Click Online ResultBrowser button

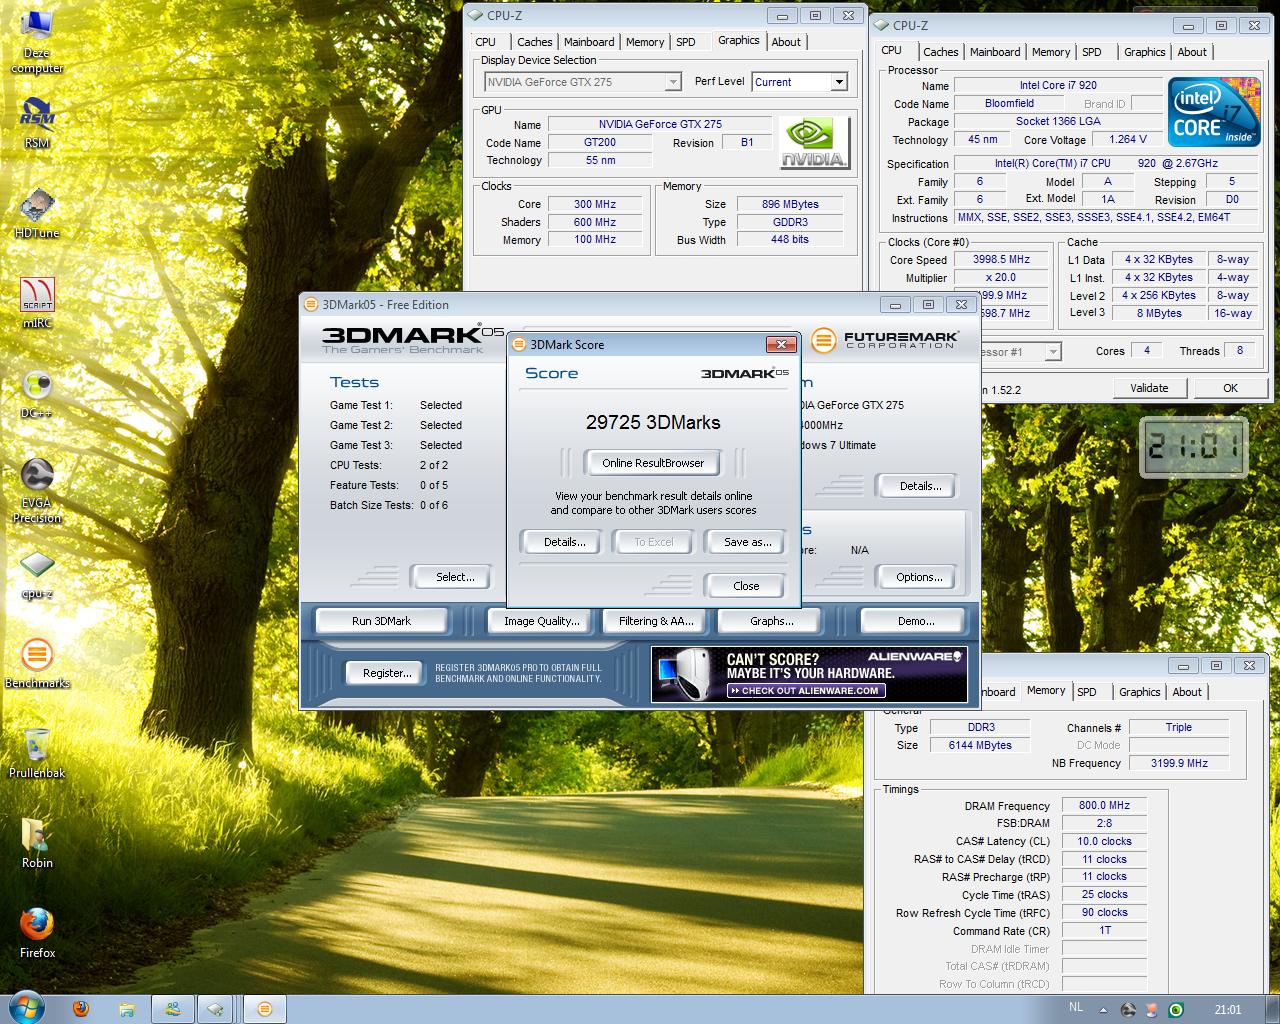(x=653, y=463)
